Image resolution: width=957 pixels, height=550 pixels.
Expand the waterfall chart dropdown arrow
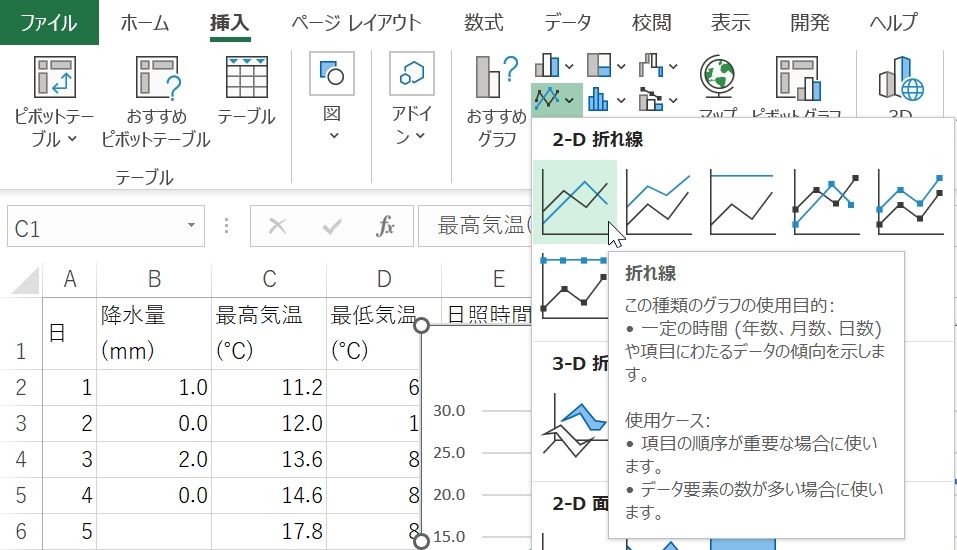tap(673, 67)
